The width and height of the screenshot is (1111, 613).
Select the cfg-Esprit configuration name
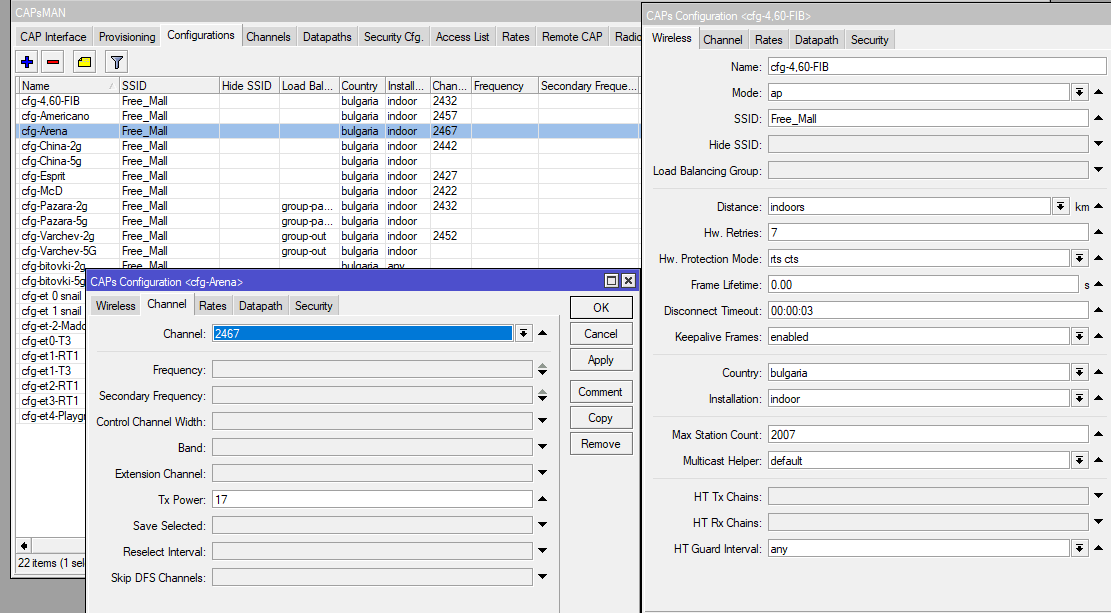(43, 176)
